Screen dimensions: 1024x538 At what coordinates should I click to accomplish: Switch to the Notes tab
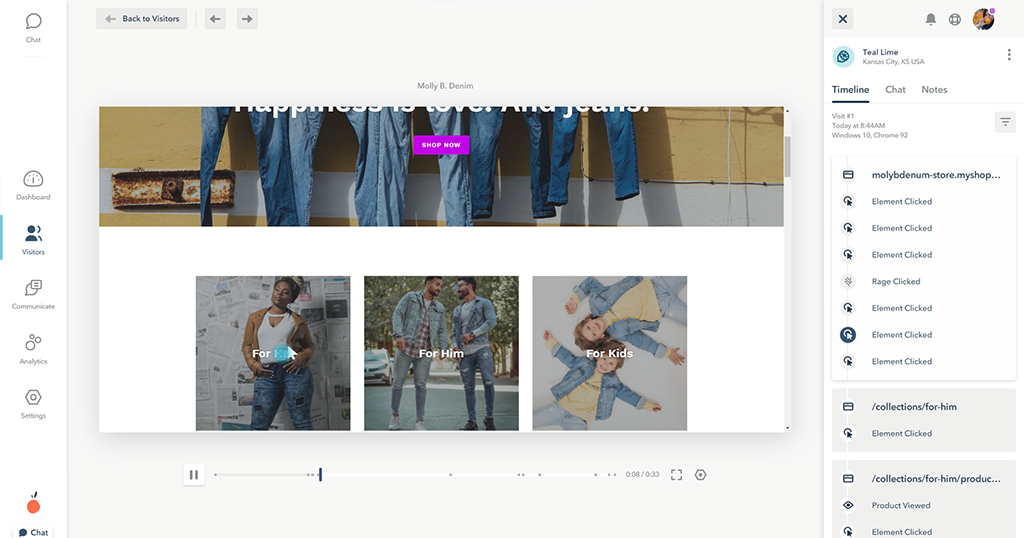(934, 90)
